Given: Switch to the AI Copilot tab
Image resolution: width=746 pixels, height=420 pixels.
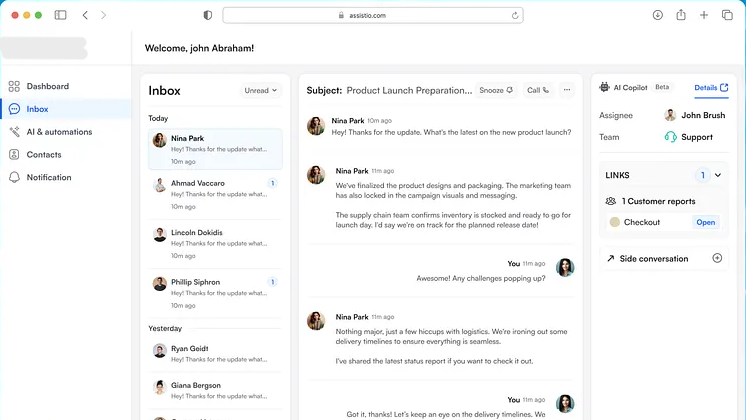Looking at the screenshot, I should coord(634,88).
